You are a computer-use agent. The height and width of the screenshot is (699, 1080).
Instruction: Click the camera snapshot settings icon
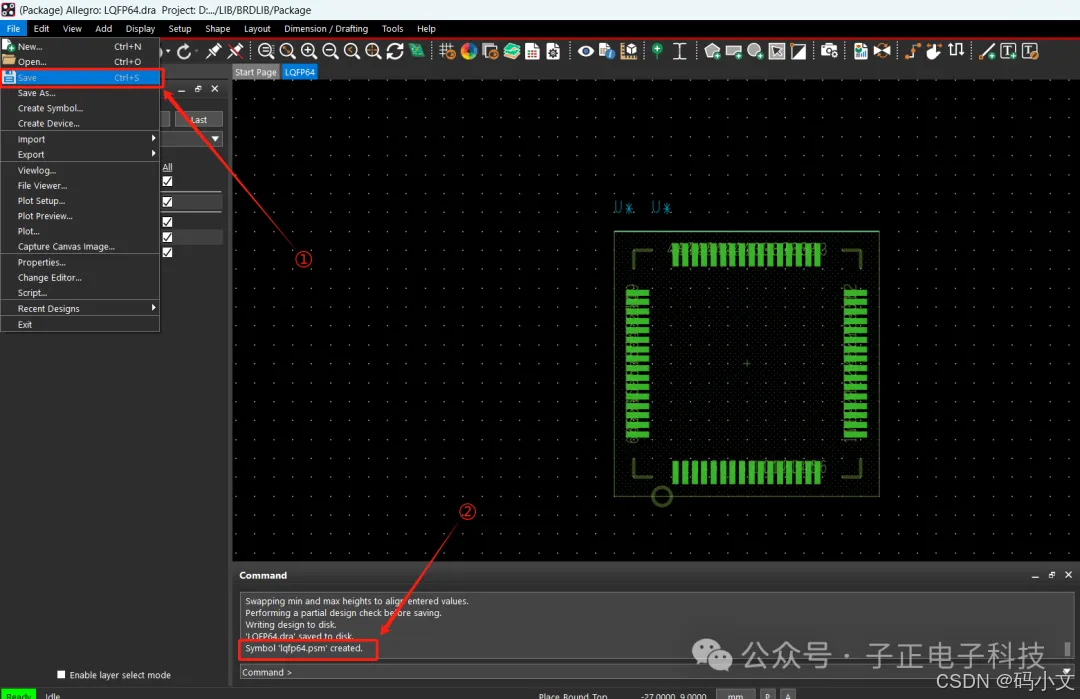coord(829,52)
